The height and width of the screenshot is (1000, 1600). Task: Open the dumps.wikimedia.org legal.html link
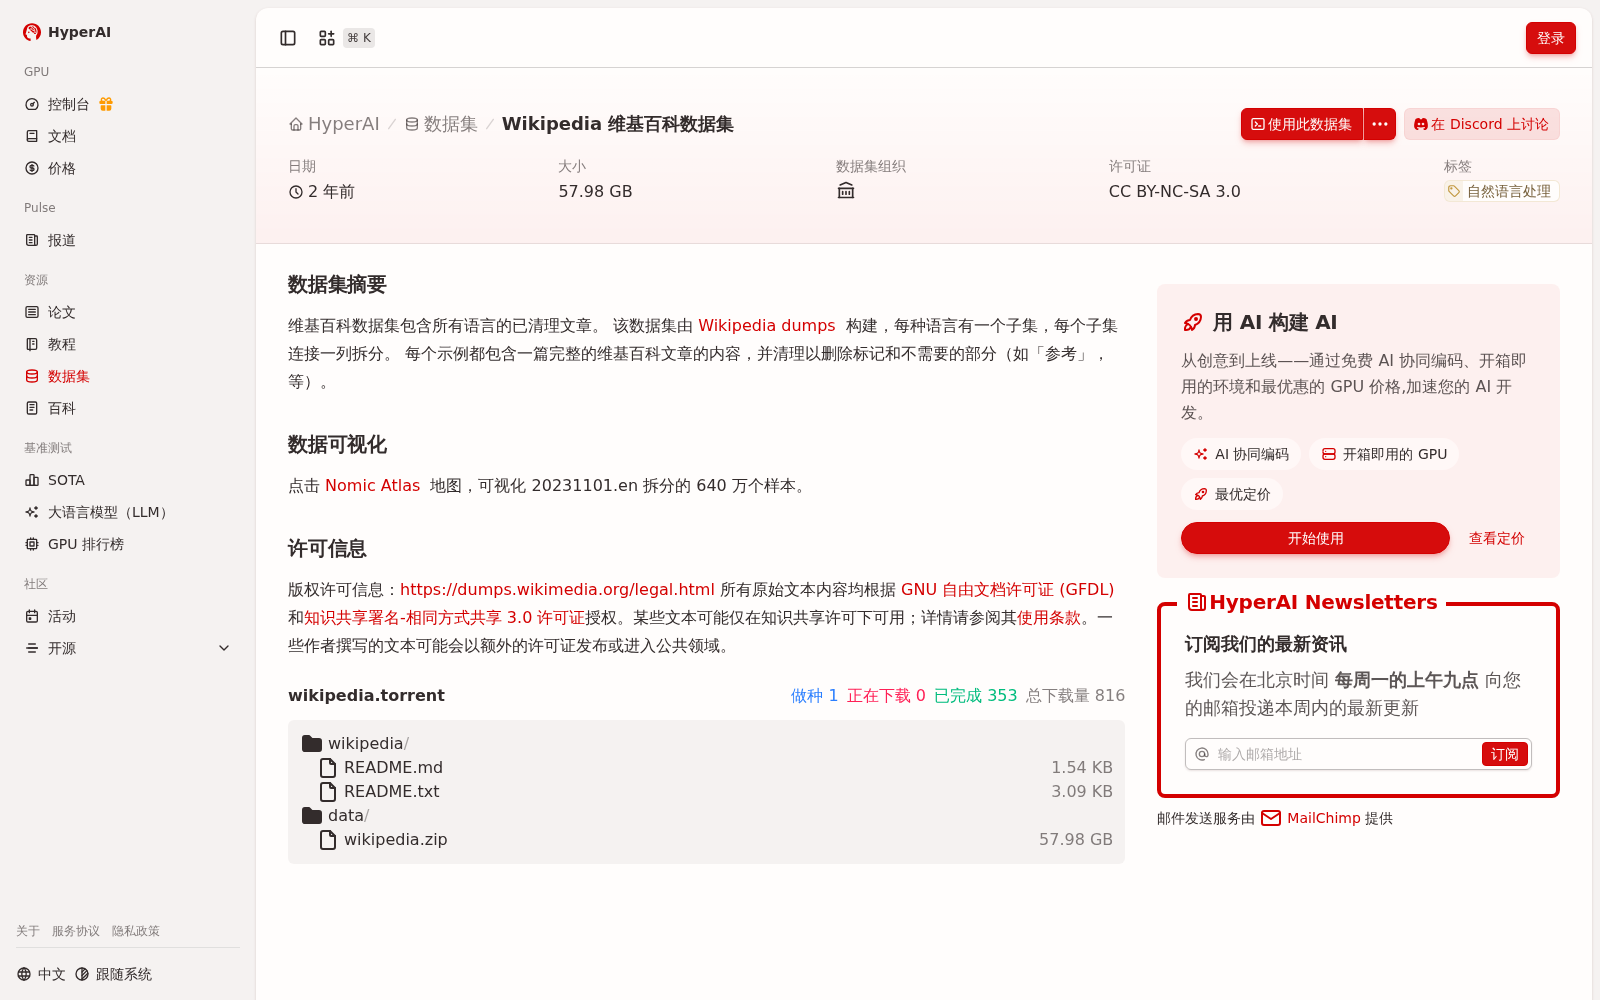pyautogui.click(x=557, y=589)
